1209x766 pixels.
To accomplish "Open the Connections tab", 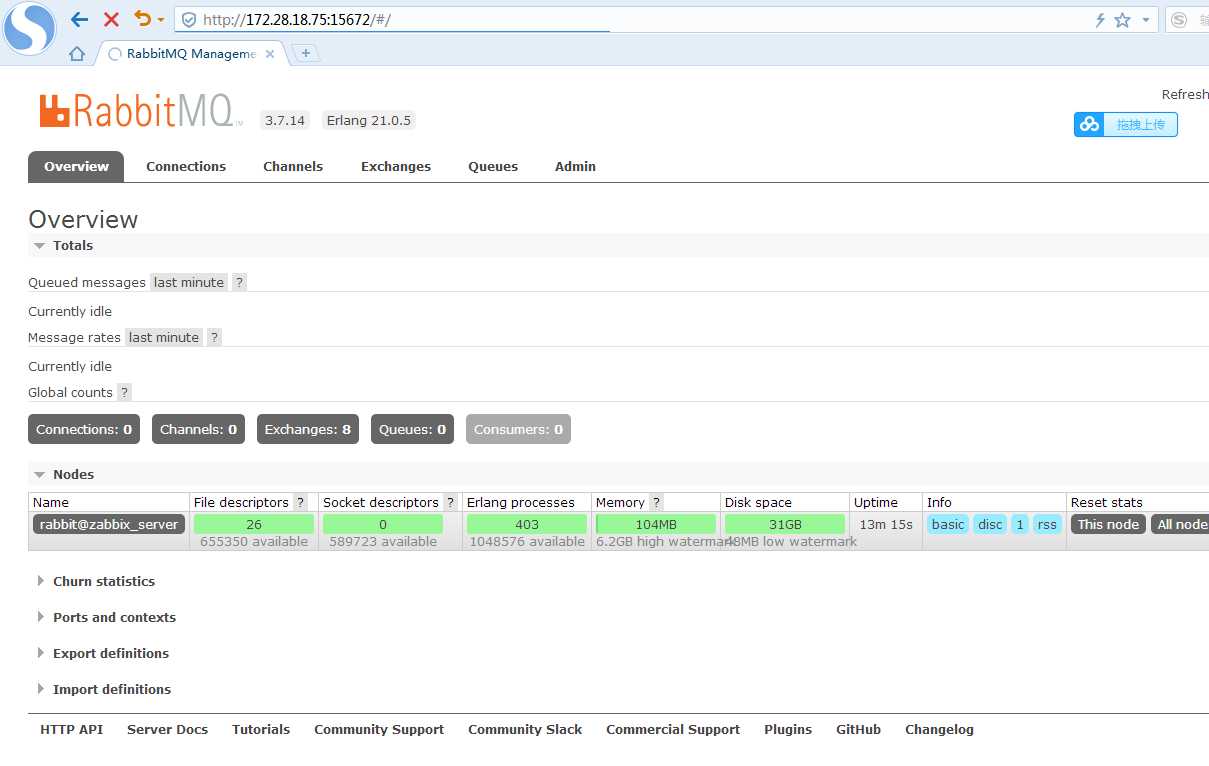I will point(186,167).
